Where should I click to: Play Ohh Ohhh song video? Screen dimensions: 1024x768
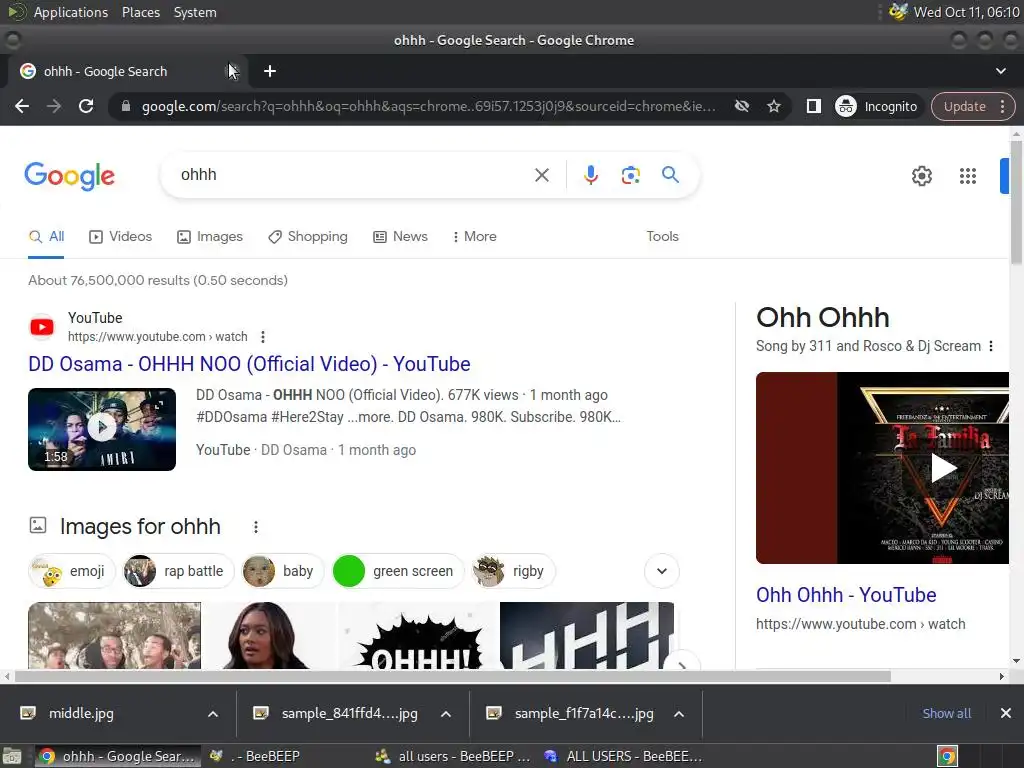[943, 468]
